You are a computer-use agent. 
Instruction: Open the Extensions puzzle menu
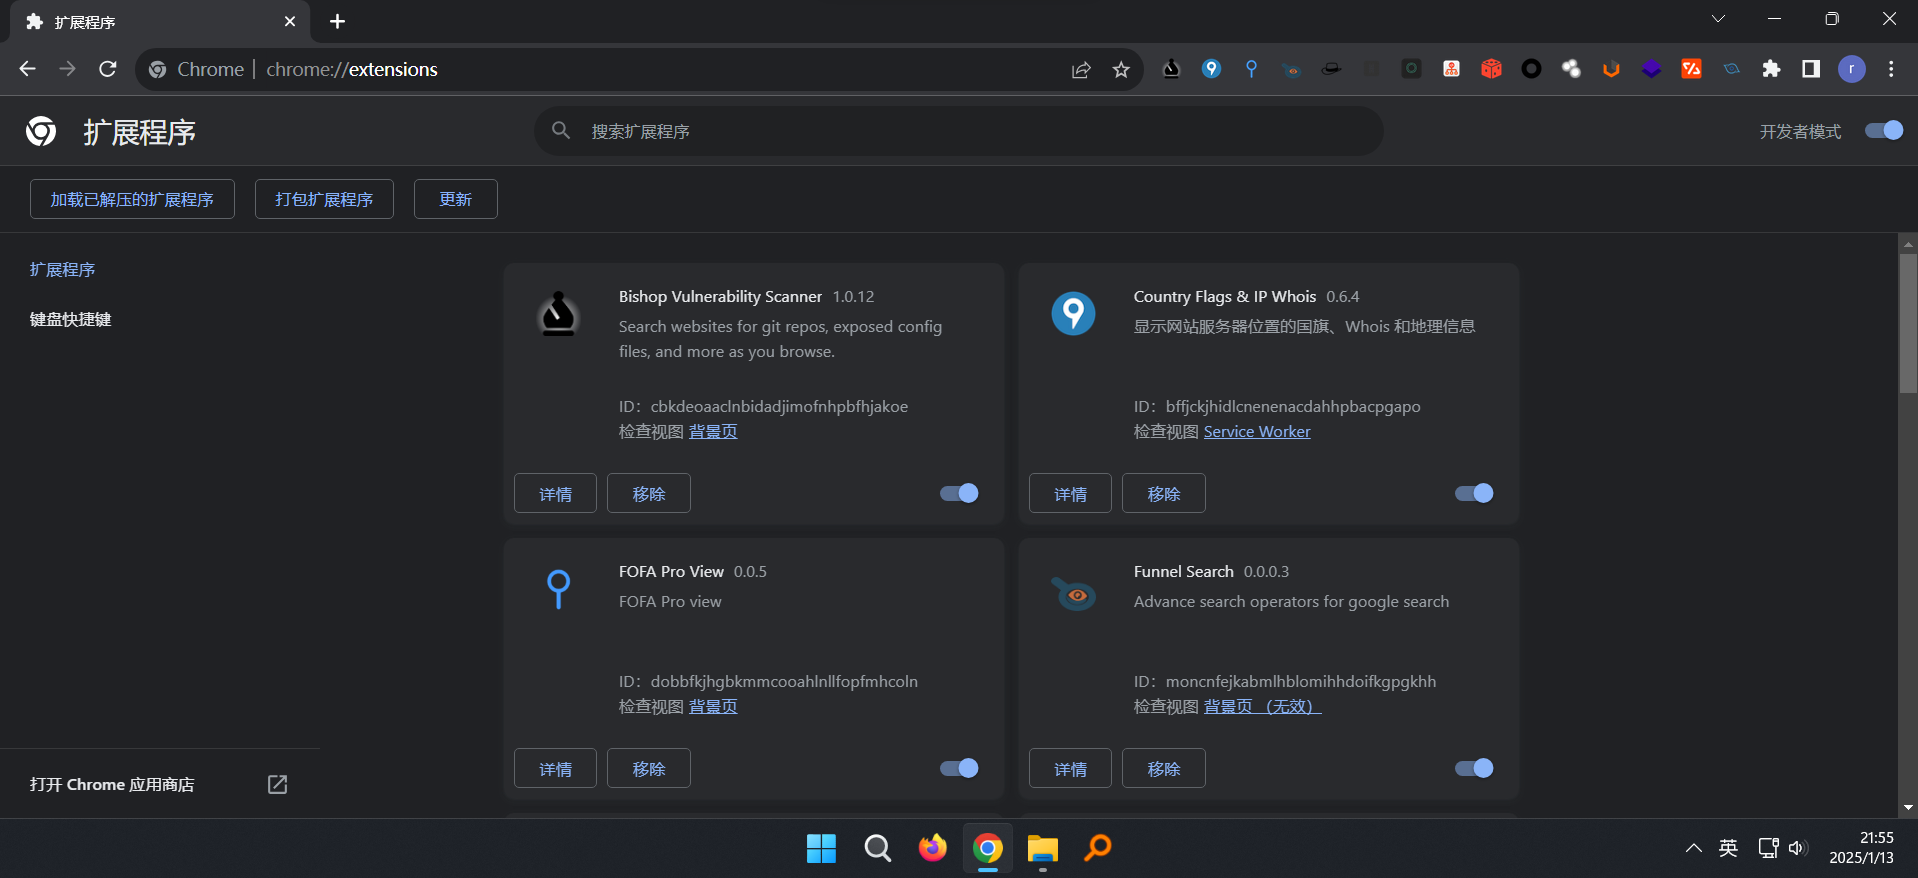1771,69
